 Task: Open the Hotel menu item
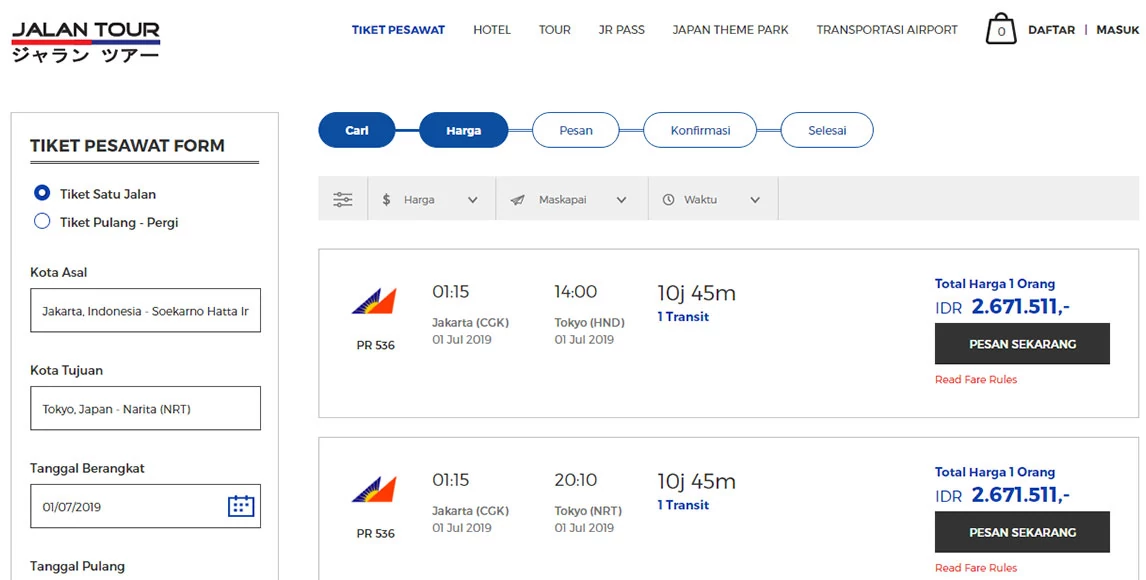(x=492, y=30)
